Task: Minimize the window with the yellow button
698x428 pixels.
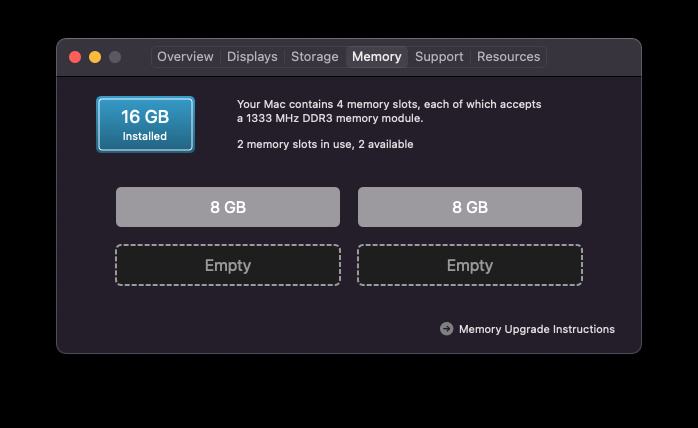Action: point(95,57)
